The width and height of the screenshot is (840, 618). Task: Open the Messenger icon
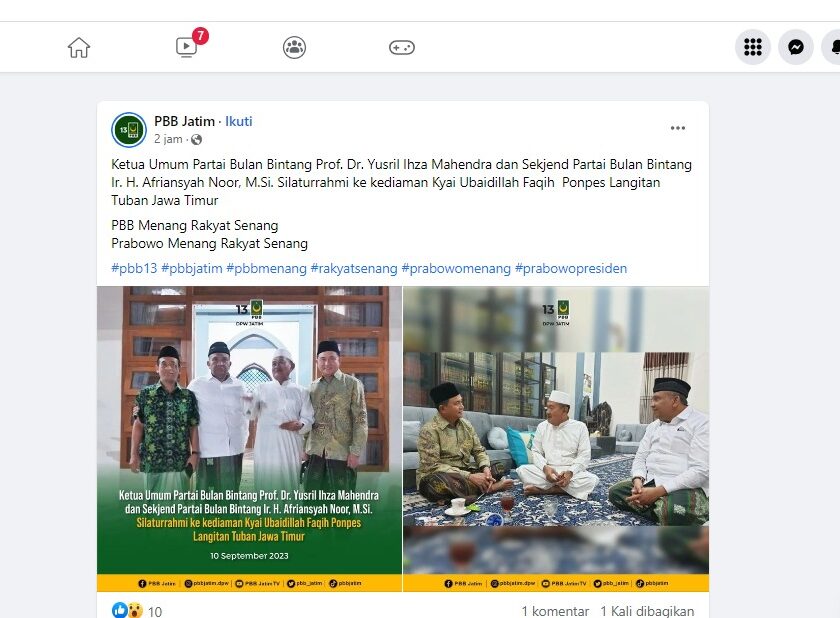coord(796,47)
